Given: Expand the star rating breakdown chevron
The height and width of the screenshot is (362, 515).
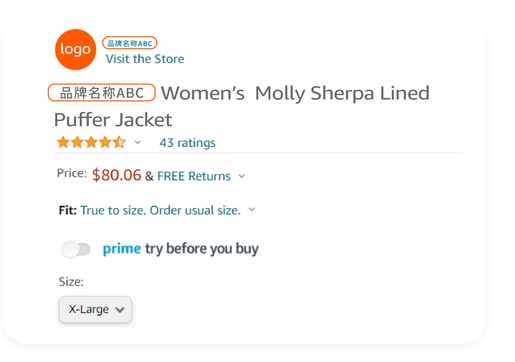Looking at the screenshot, I should point(137,142).
